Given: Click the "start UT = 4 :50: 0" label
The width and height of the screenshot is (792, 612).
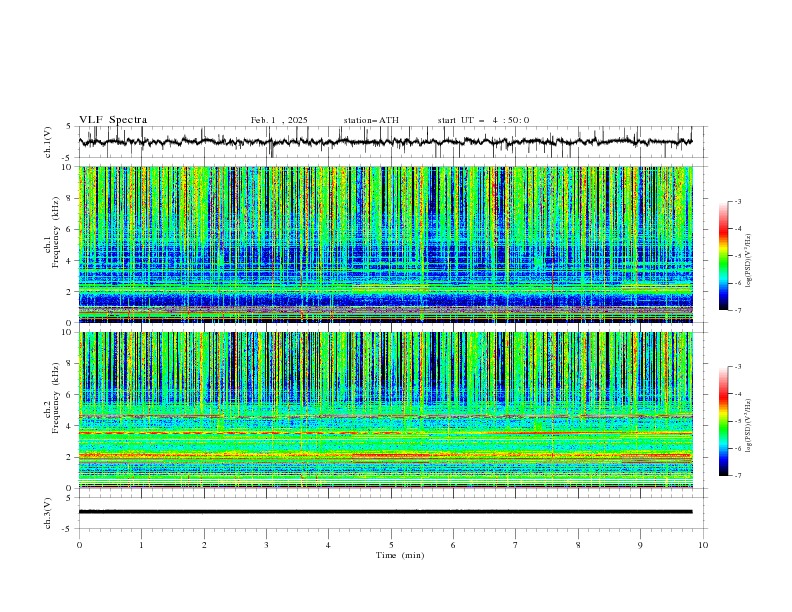Looking at the screenshot, I should coord(483,120).
